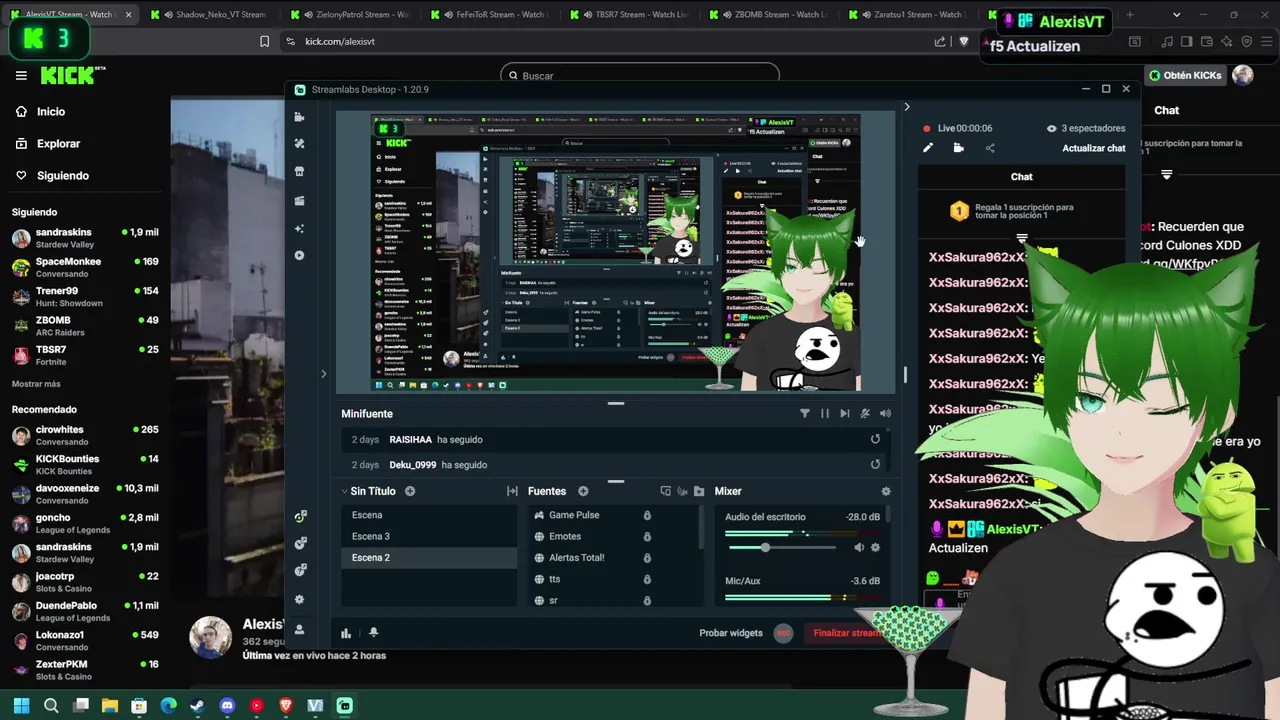Pause the Minifuente alert queue
The height and width of the screenshot is (720, 1280).
[825, 414]
